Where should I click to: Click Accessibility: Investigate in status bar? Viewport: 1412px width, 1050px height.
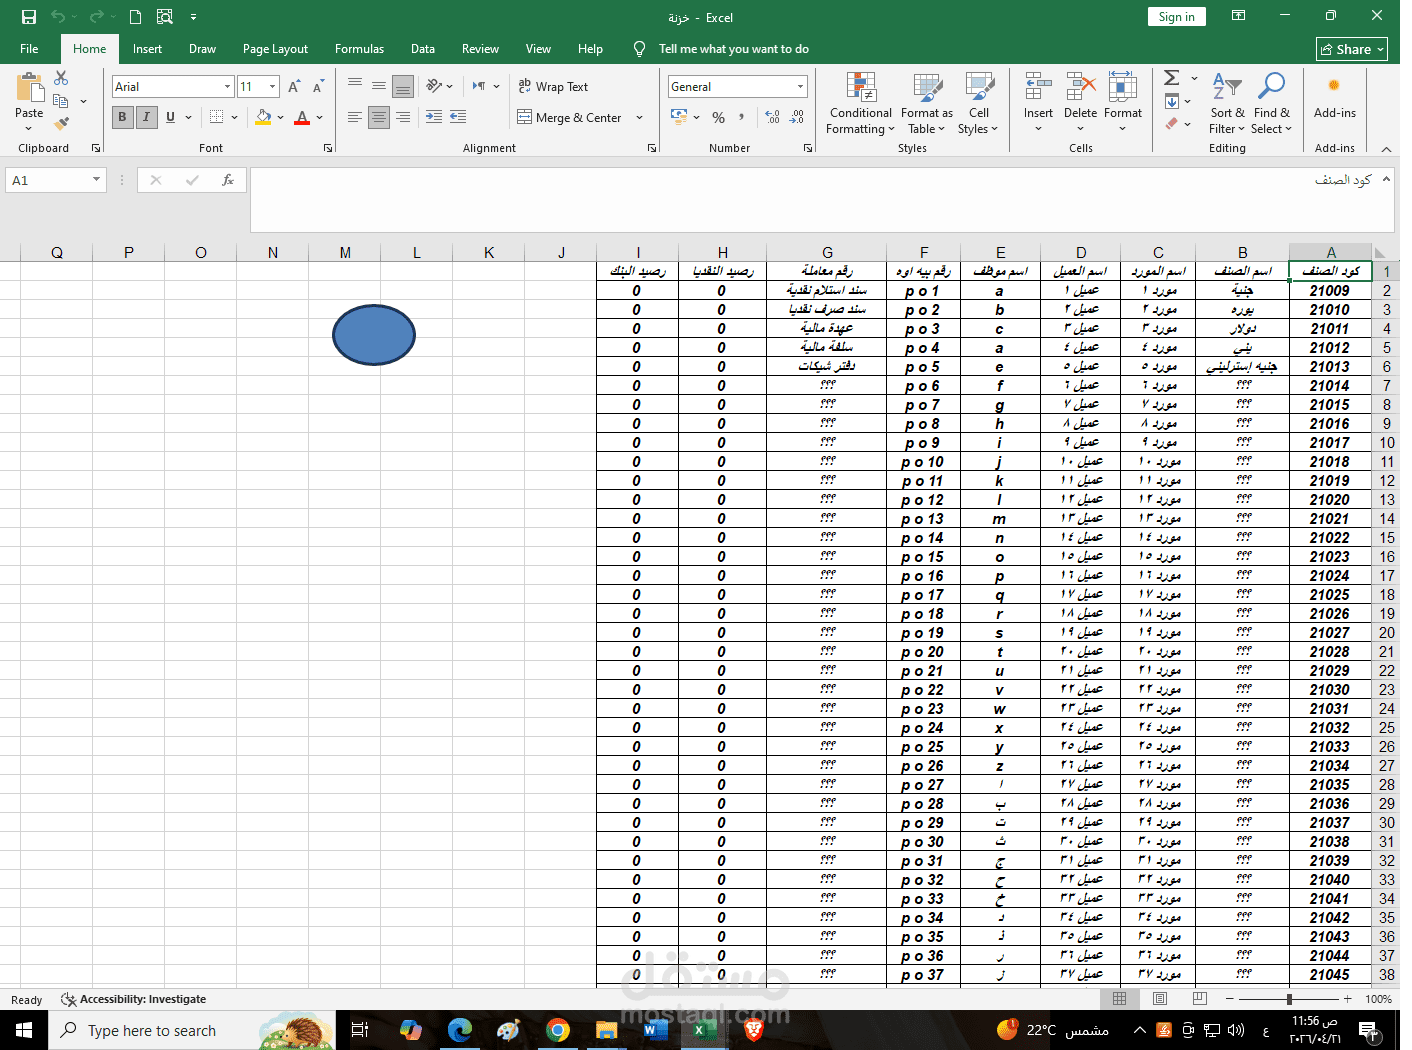click(x=134, y=999)
